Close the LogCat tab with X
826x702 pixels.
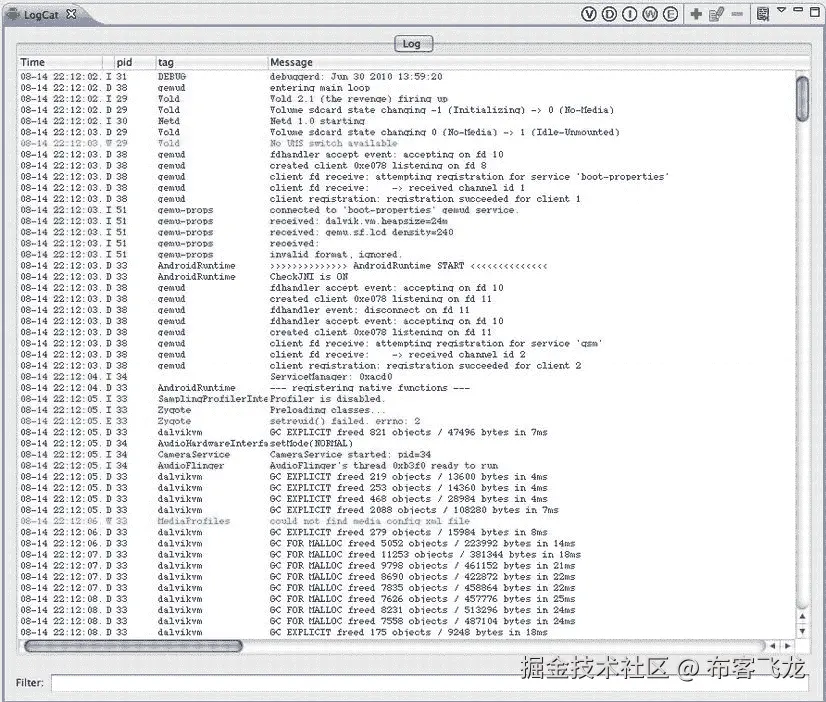71,14
